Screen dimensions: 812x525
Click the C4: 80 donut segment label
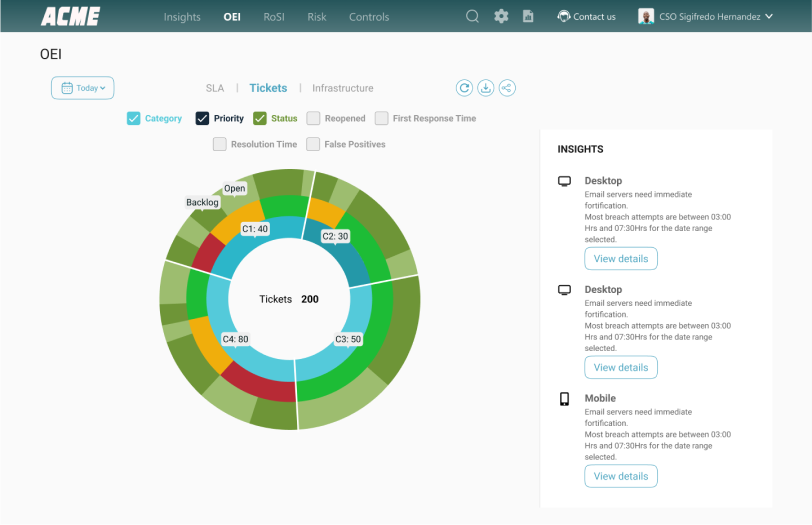(x=235, y=339)
